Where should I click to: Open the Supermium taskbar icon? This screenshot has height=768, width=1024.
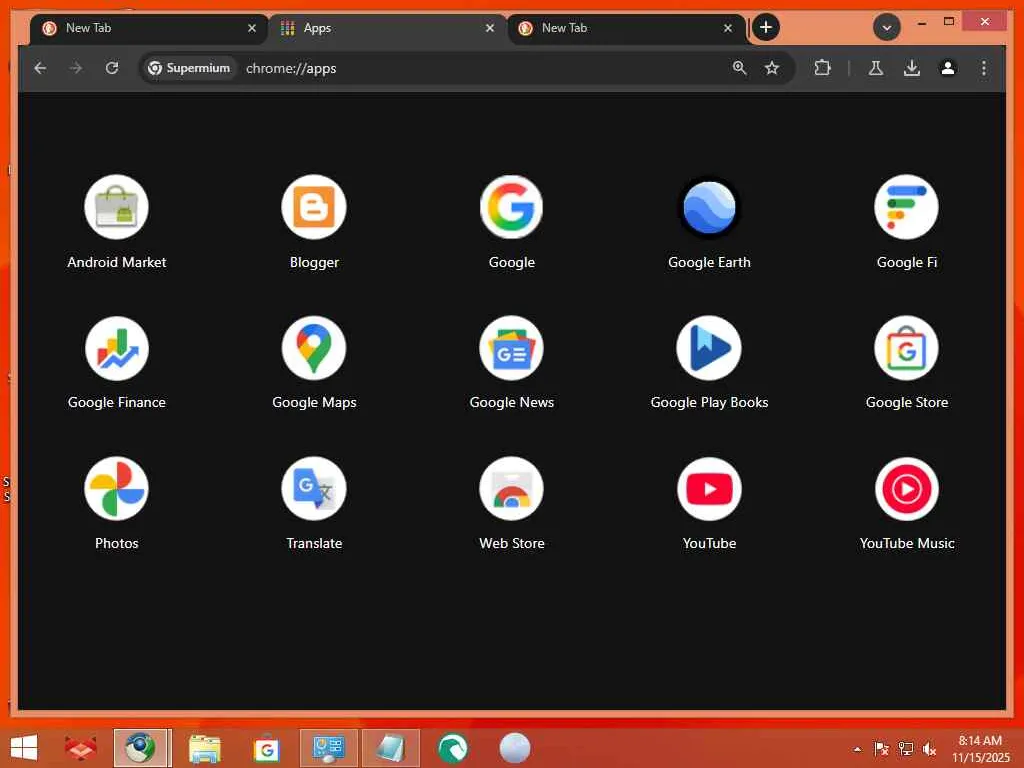[142, 748]
